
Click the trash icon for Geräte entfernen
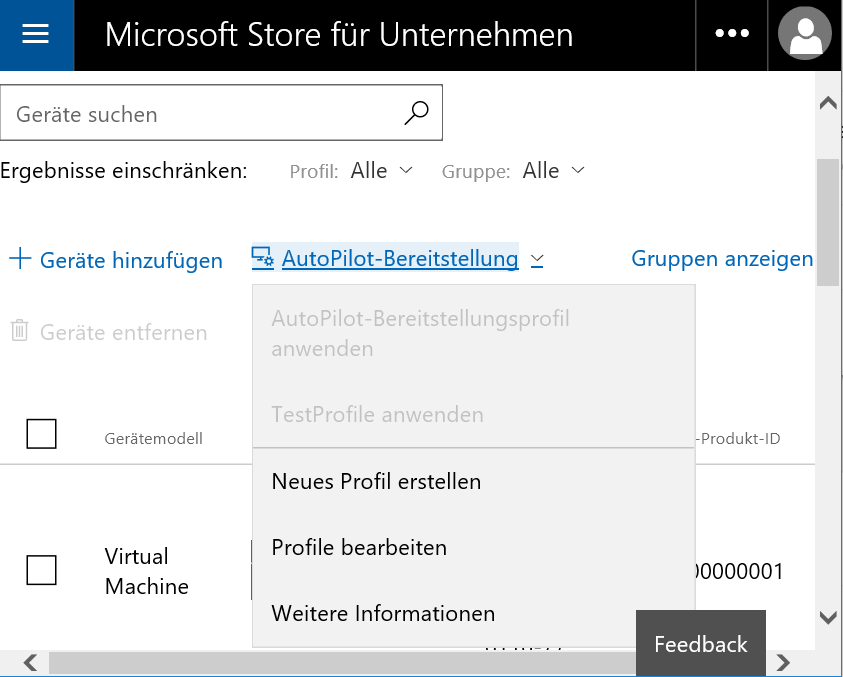(19, 331)
